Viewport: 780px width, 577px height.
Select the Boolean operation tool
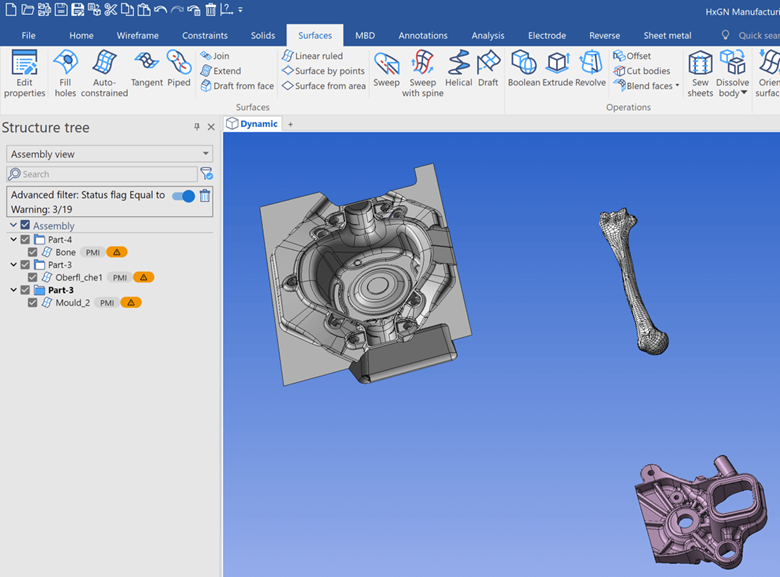[x=524, y=69]
